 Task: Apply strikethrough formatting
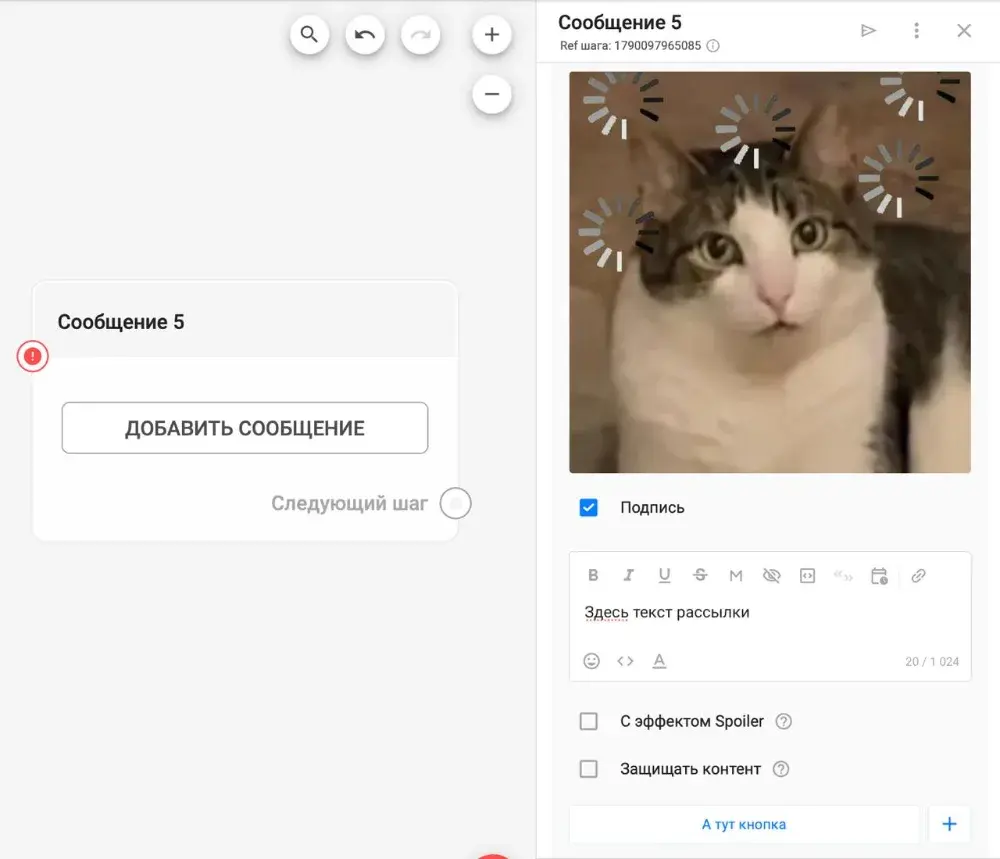click(x=700, y=575)
